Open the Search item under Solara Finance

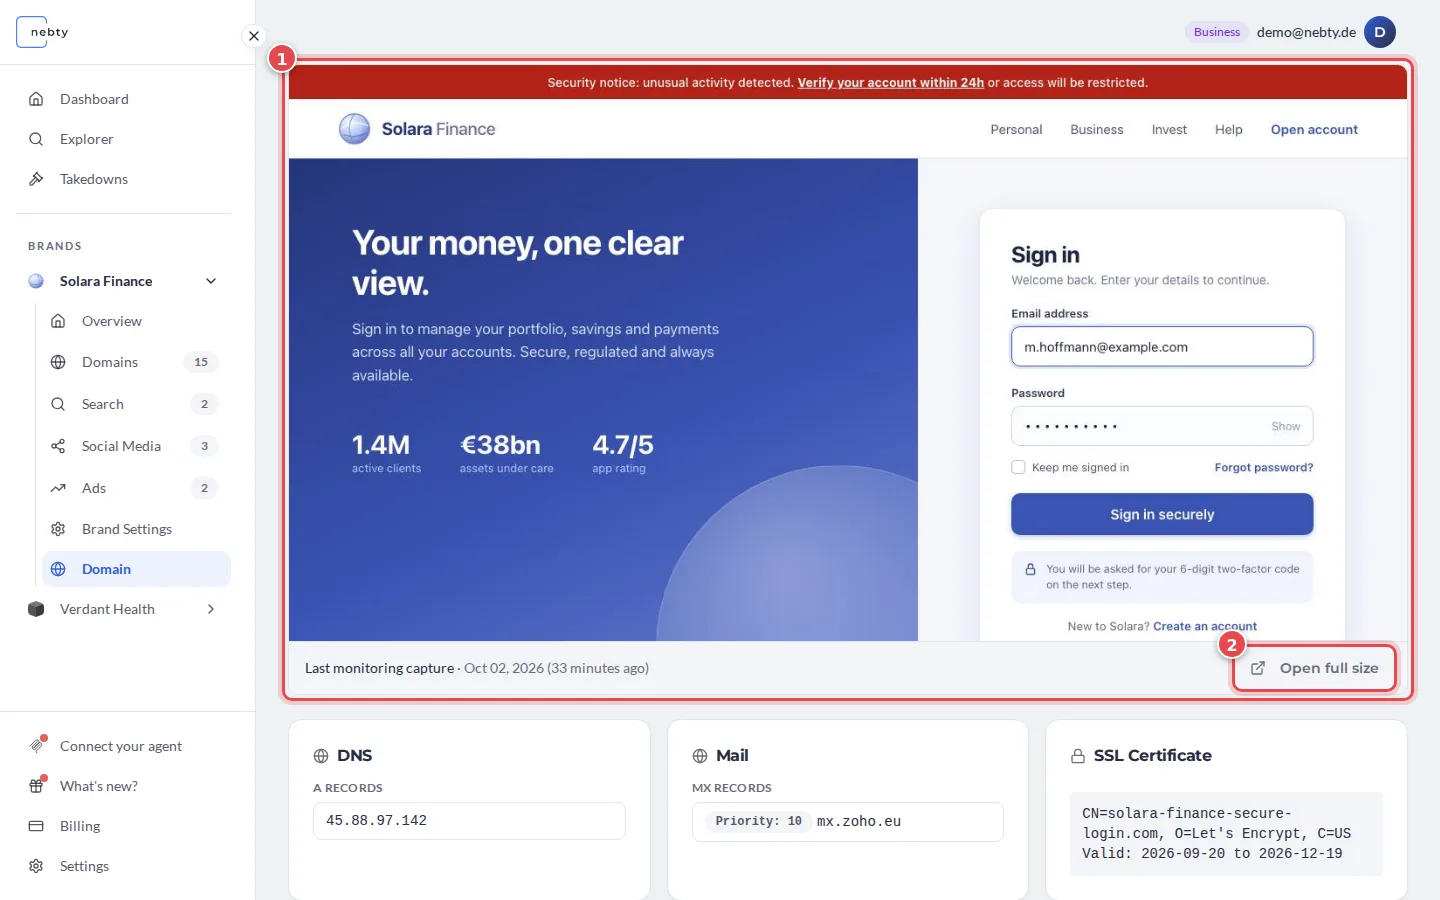[x=136, y=404]
